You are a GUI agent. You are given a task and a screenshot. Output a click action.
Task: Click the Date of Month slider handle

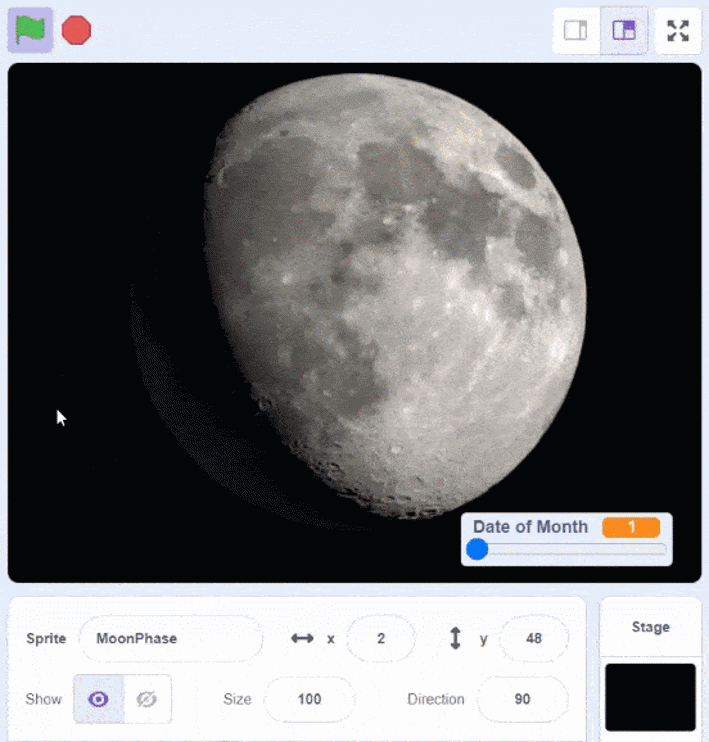click(x=478, y=549)
